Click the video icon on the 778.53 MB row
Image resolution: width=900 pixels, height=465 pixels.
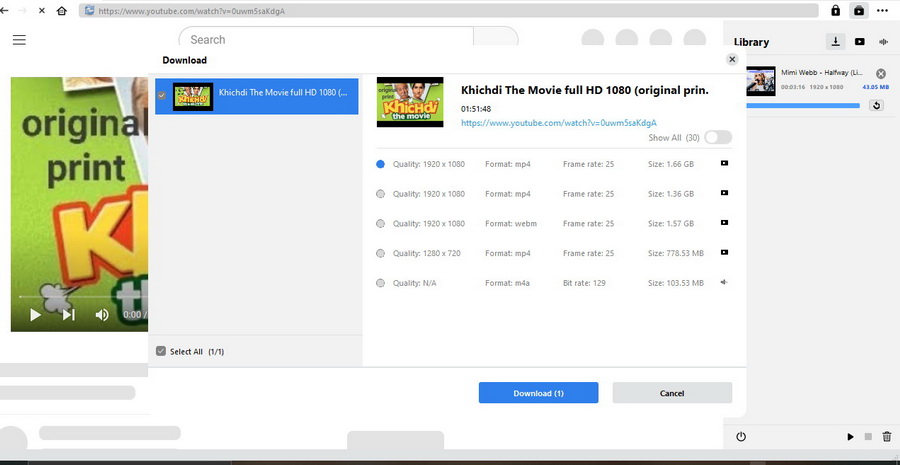point(724,252)
